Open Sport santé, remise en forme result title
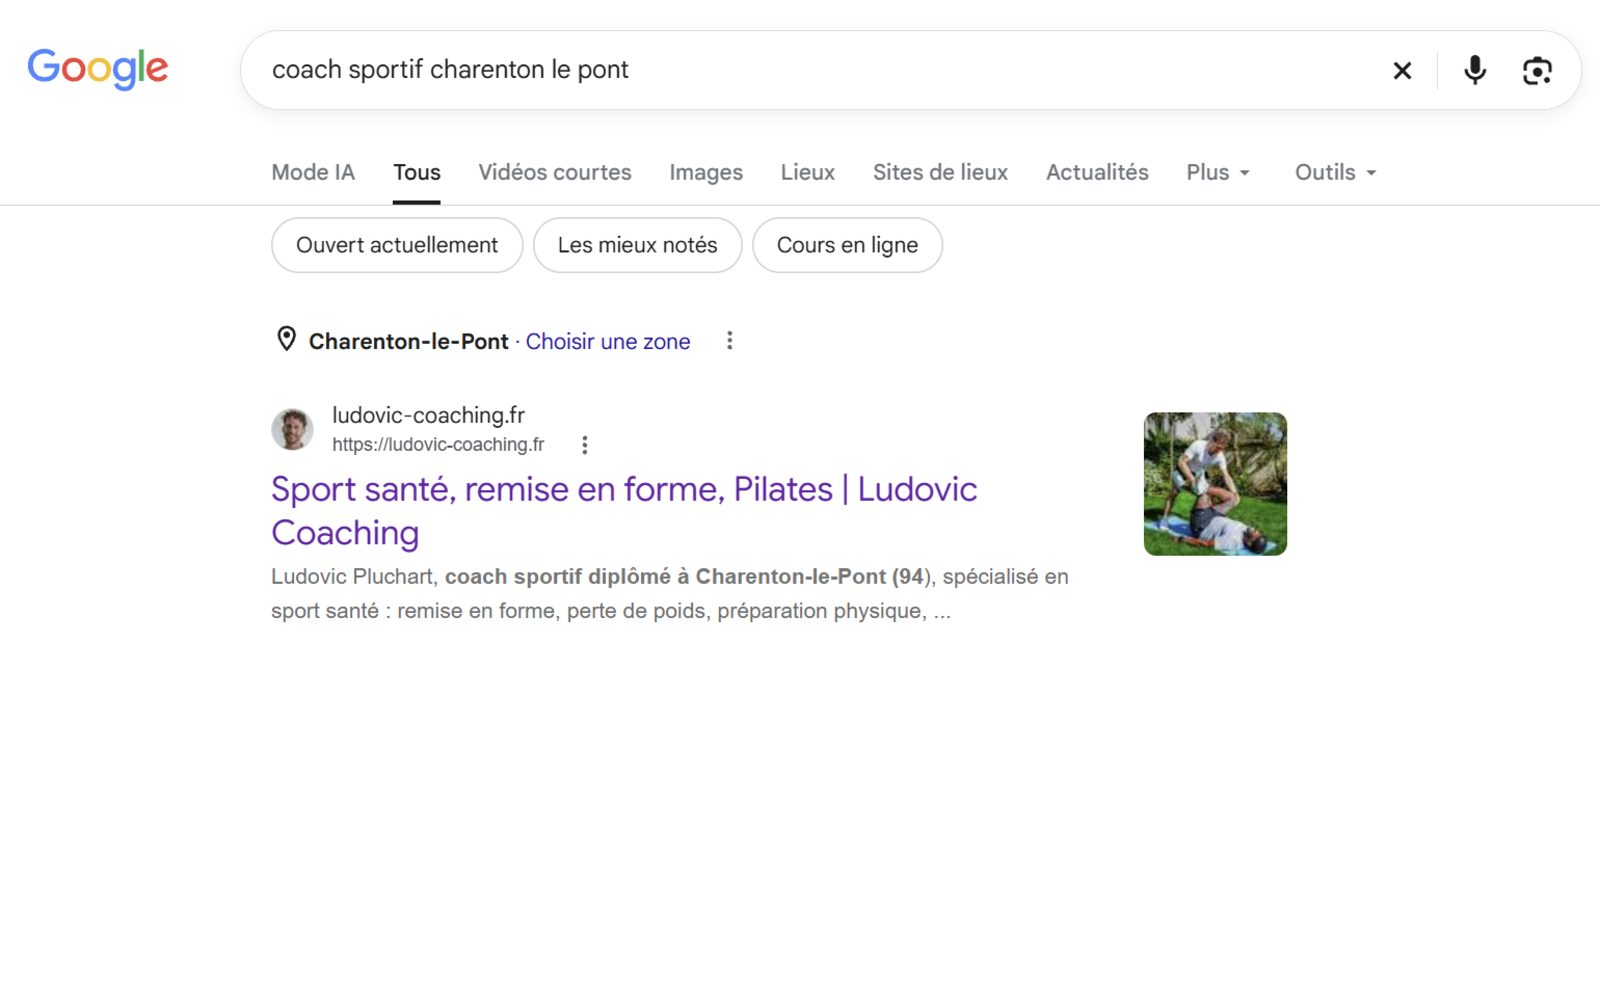The width and height of the screenshot is (1600, 1000). click(624, 511)
